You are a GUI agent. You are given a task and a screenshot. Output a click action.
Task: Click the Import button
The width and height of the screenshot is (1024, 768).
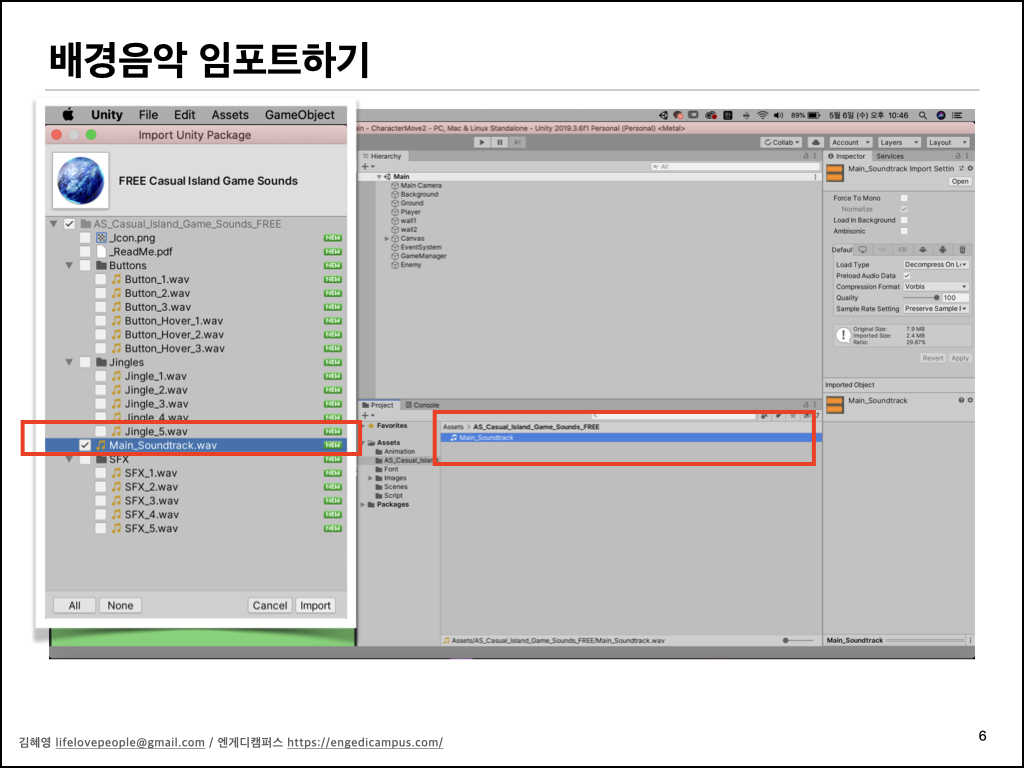click(315, 605)
